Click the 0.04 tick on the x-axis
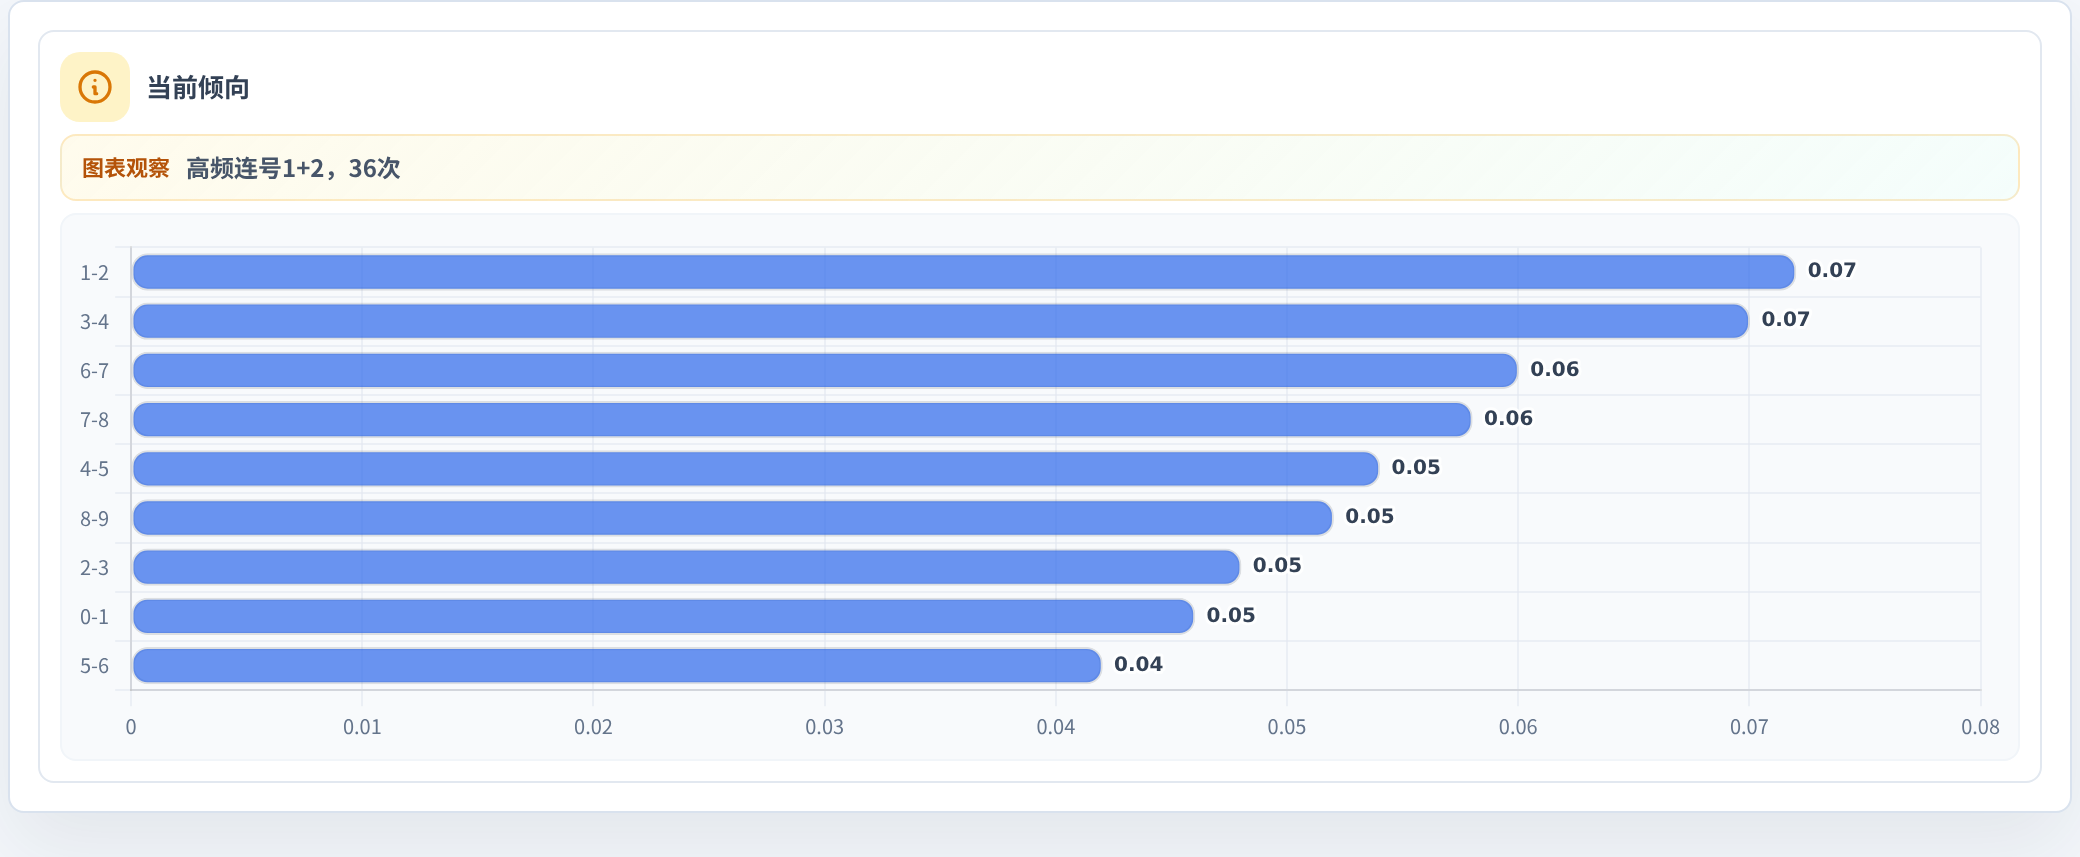 coord(1056,727)
